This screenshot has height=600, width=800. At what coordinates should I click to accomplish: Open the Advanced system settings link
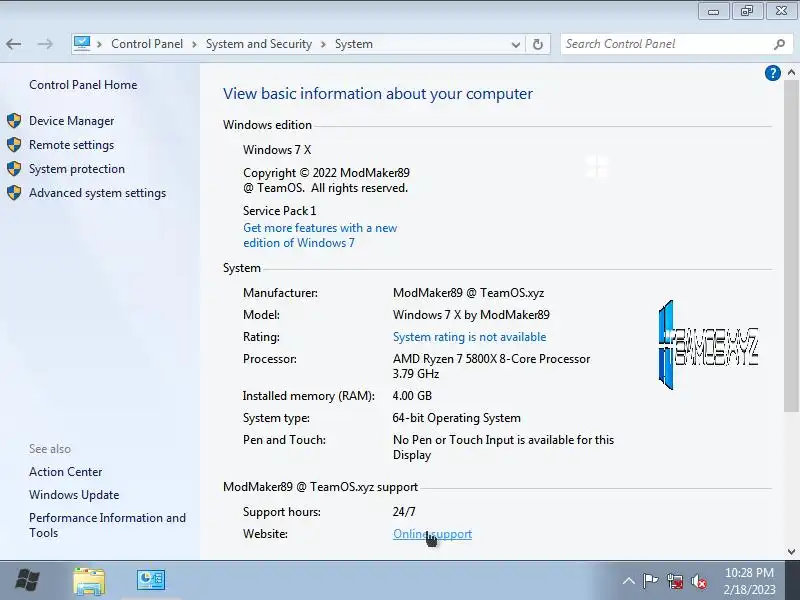click(97, 193)
